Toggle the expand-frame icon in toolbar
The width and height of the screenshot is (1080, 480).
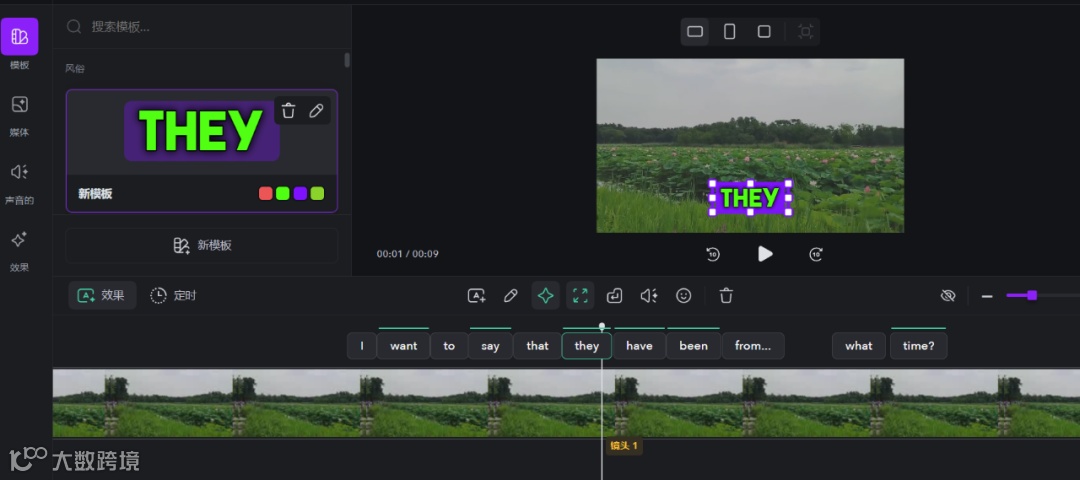click(x=580, y=295)
